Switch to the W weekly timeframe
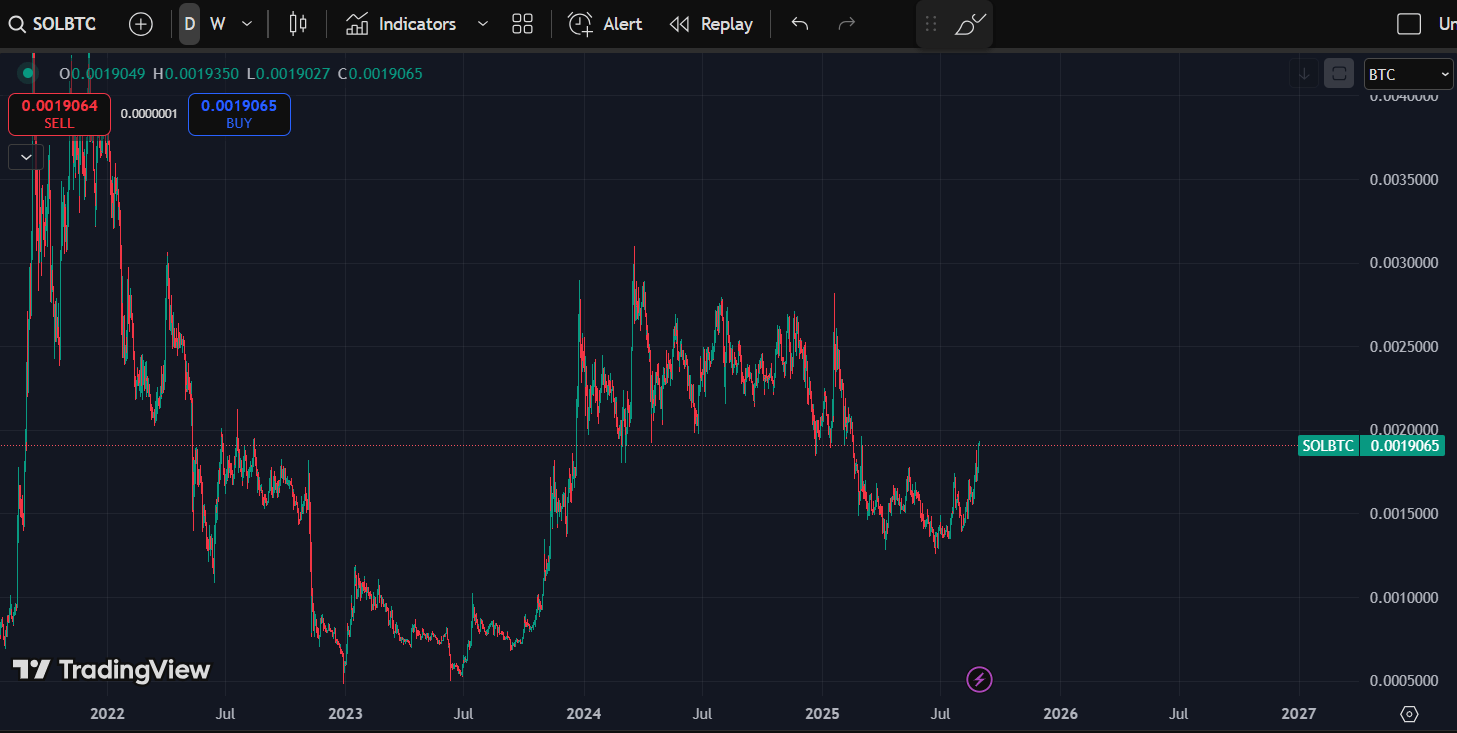This screenshot has height=733, width=1457. (217, 24)
